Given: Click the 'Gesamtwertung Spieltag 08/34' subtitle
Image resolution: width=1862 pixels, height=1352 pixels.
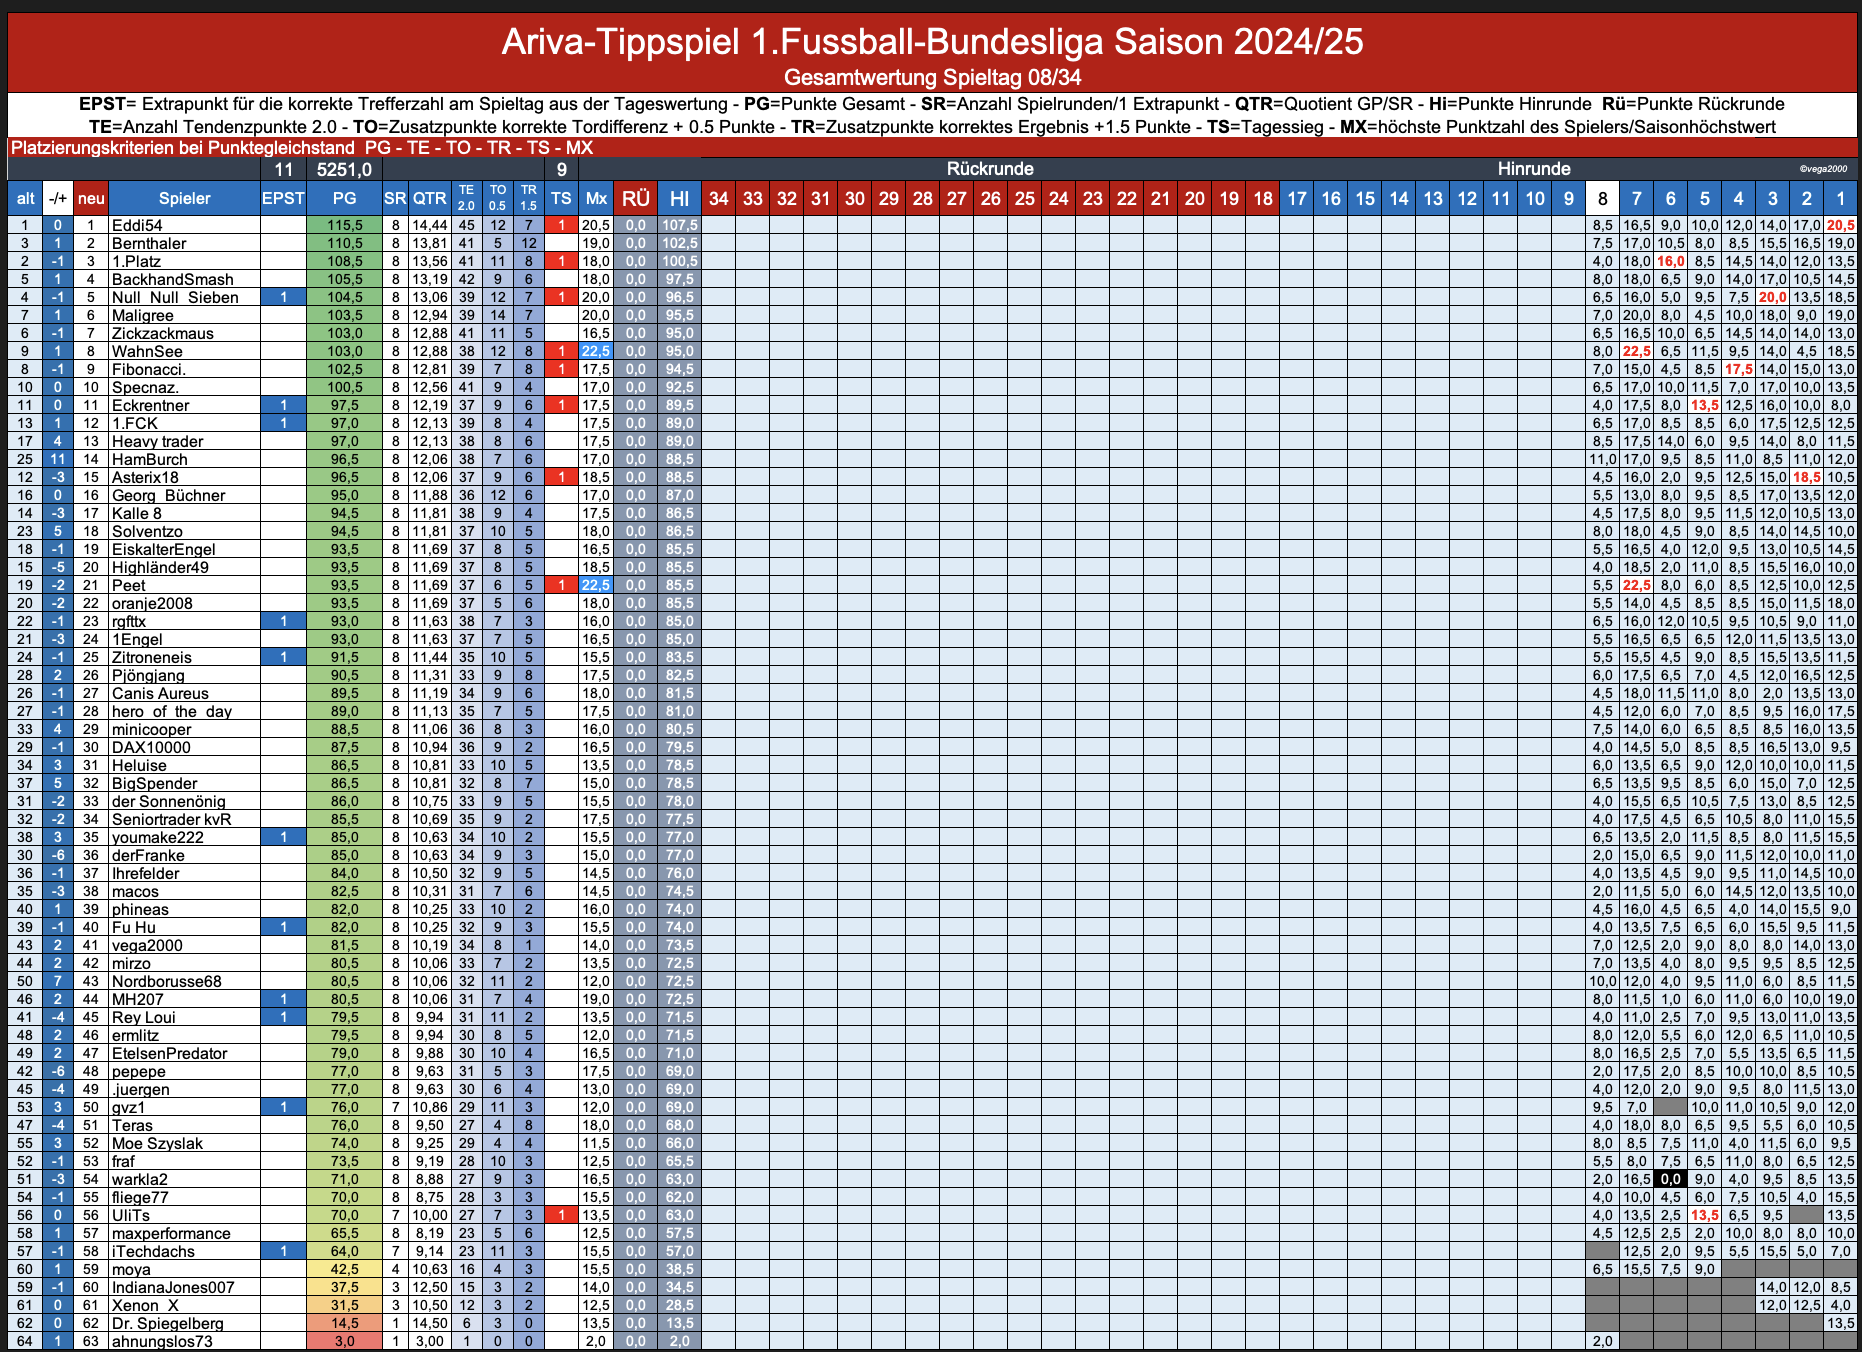Looking at the screenshot, I should [932, 77].
